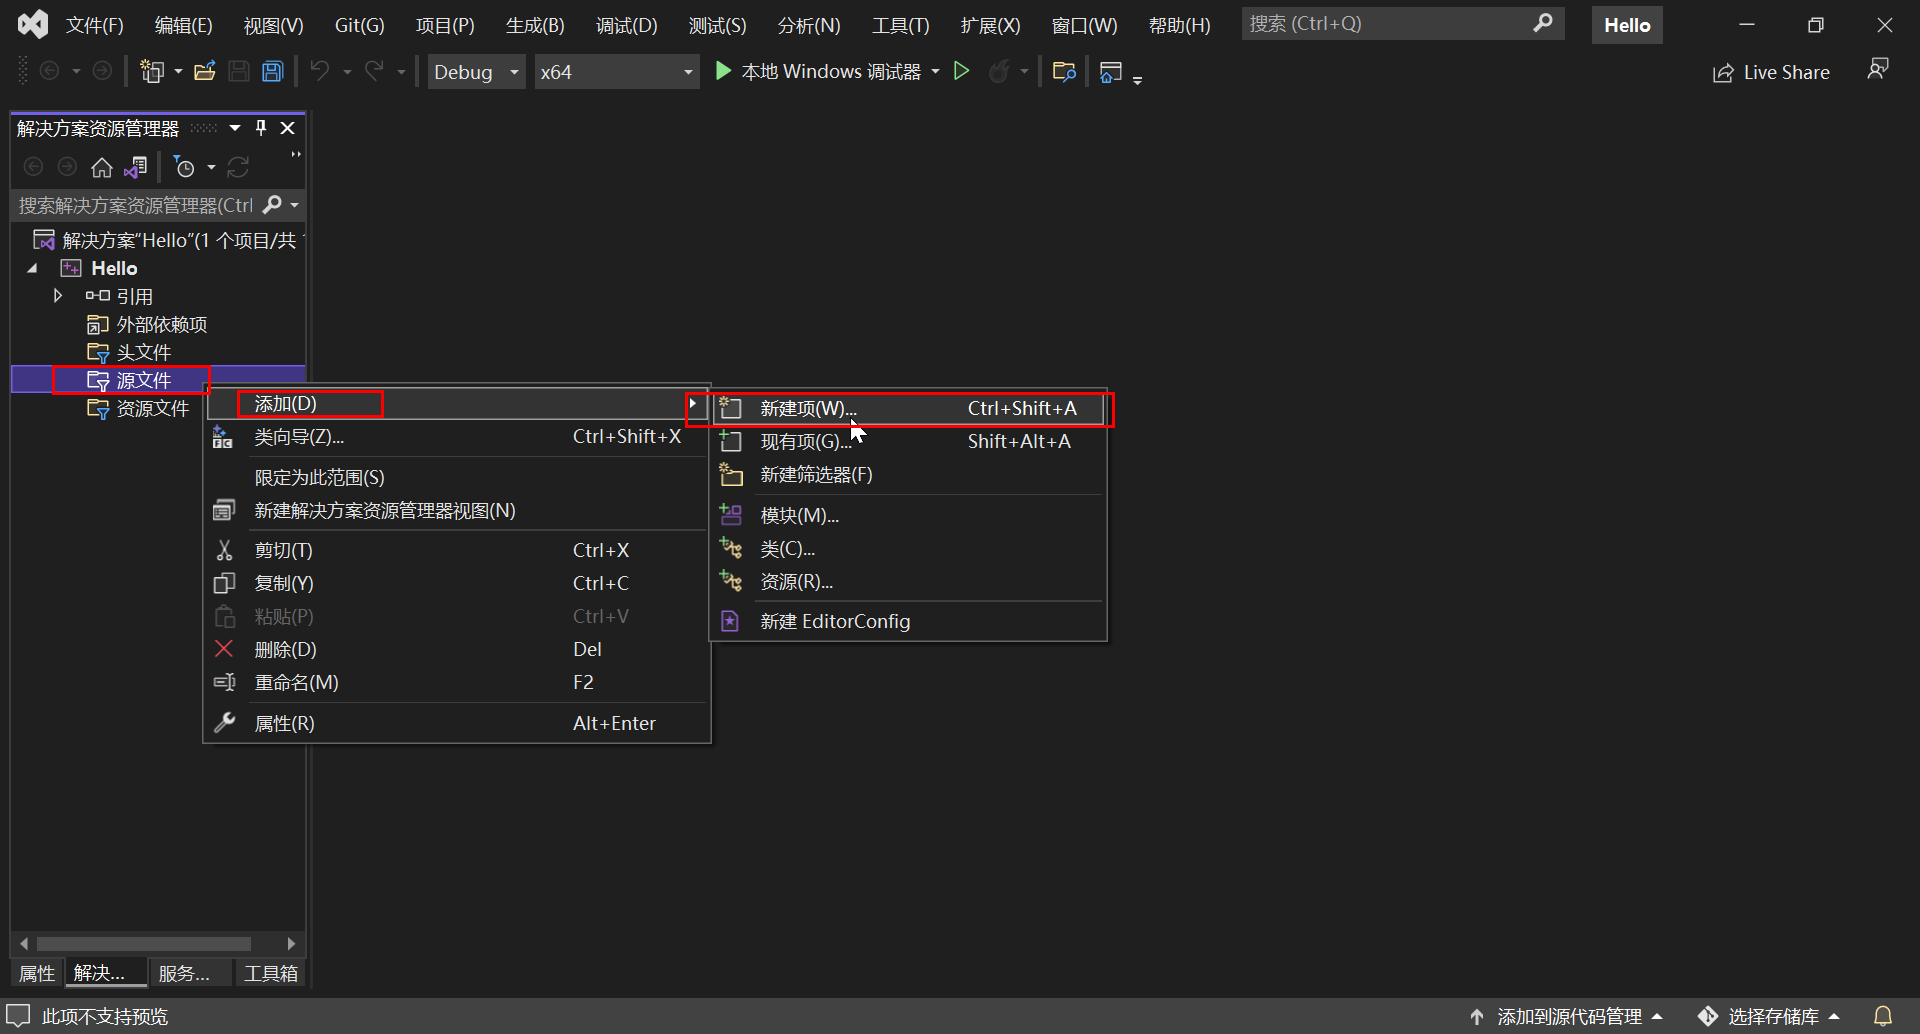This screenshot has height=1034, width=1920.
Task: Collapse the Hello project node
Action: (x=32, y=268)
